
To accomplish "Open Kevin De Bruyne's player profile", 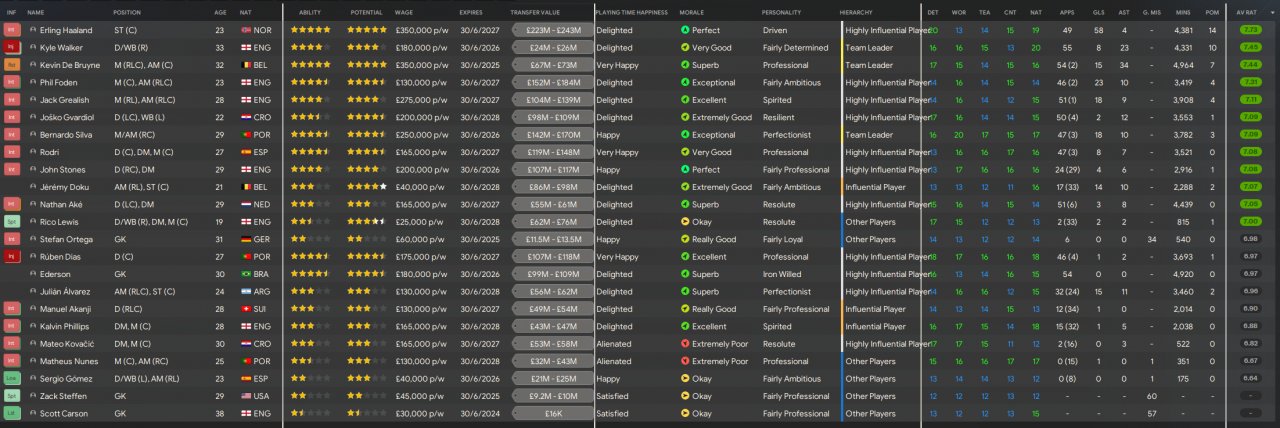I will pyautogui.click(x=70, y=65).
